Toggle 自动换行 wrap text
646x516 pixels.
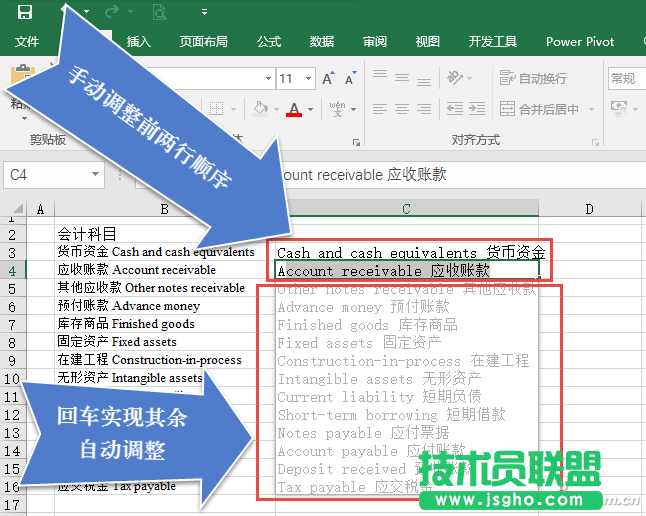533,79
